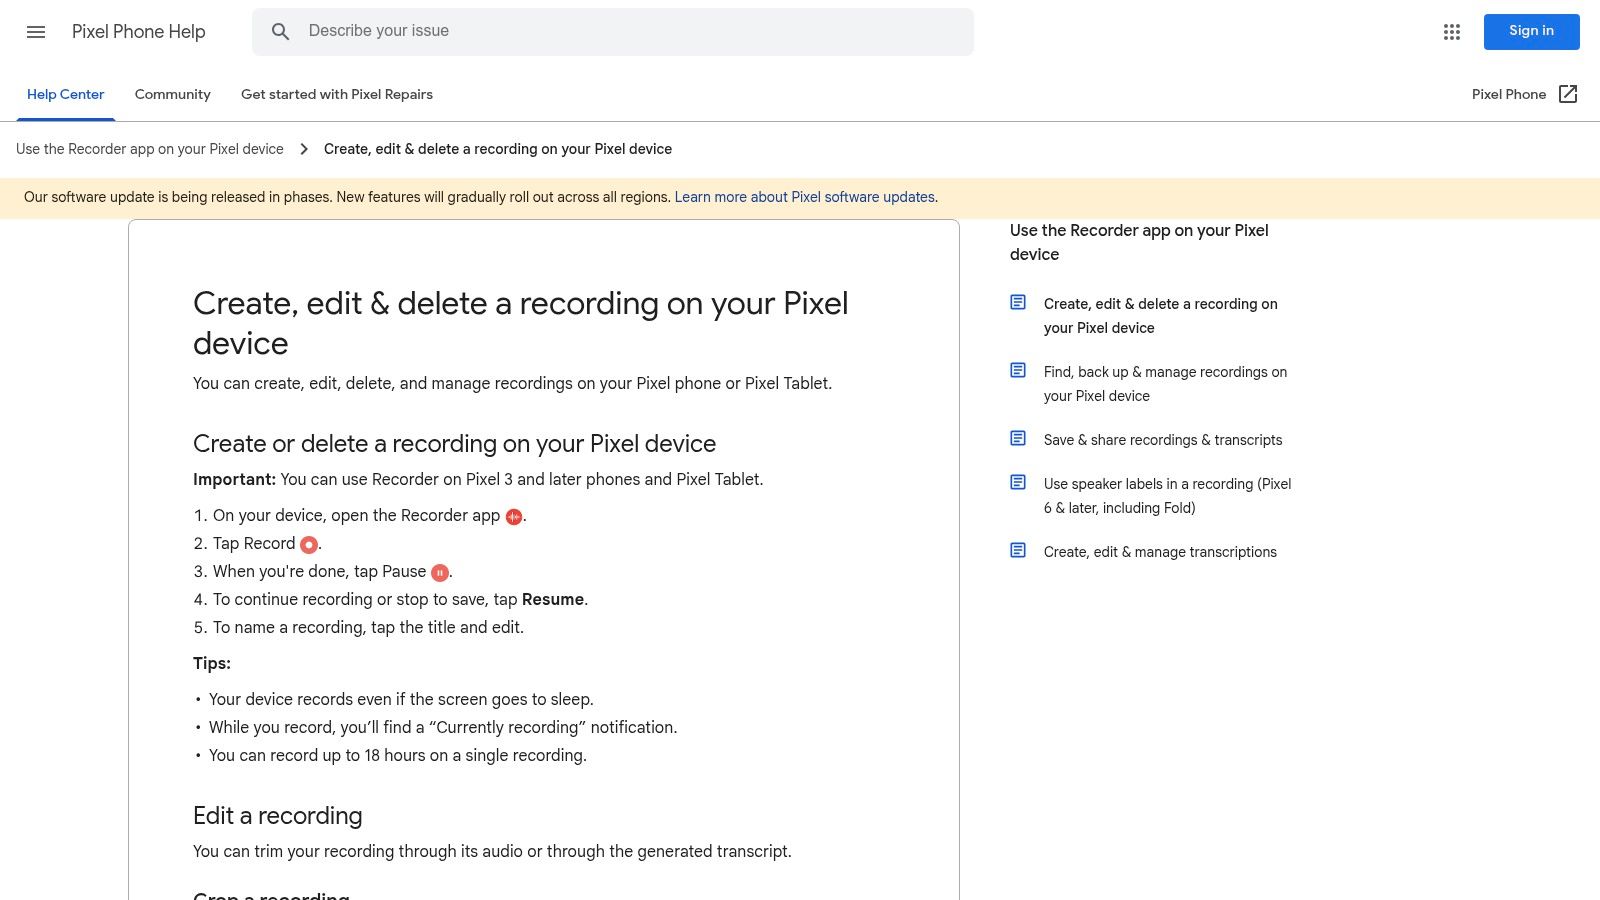The width and height of the screenshot is (1600, 900).
Task: Click the Recorder app icon in step 1
Action: (x=512, y=516)
